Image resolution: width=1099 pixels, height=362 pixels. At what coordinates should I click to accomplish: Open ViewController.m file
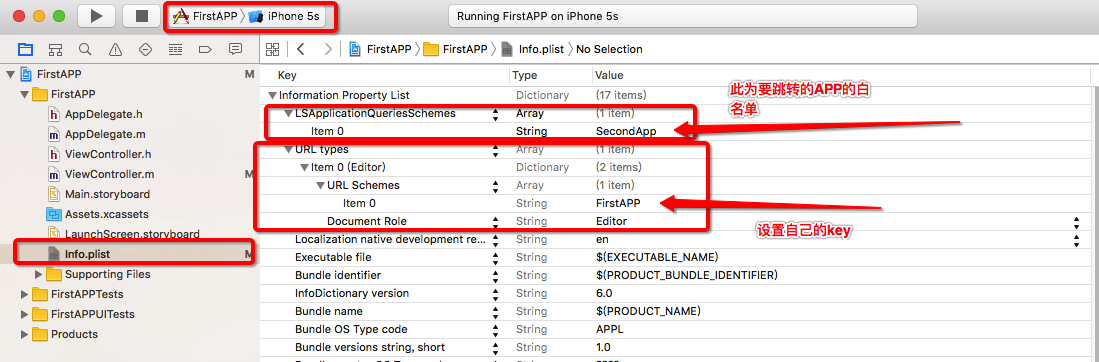coord(100,174)
